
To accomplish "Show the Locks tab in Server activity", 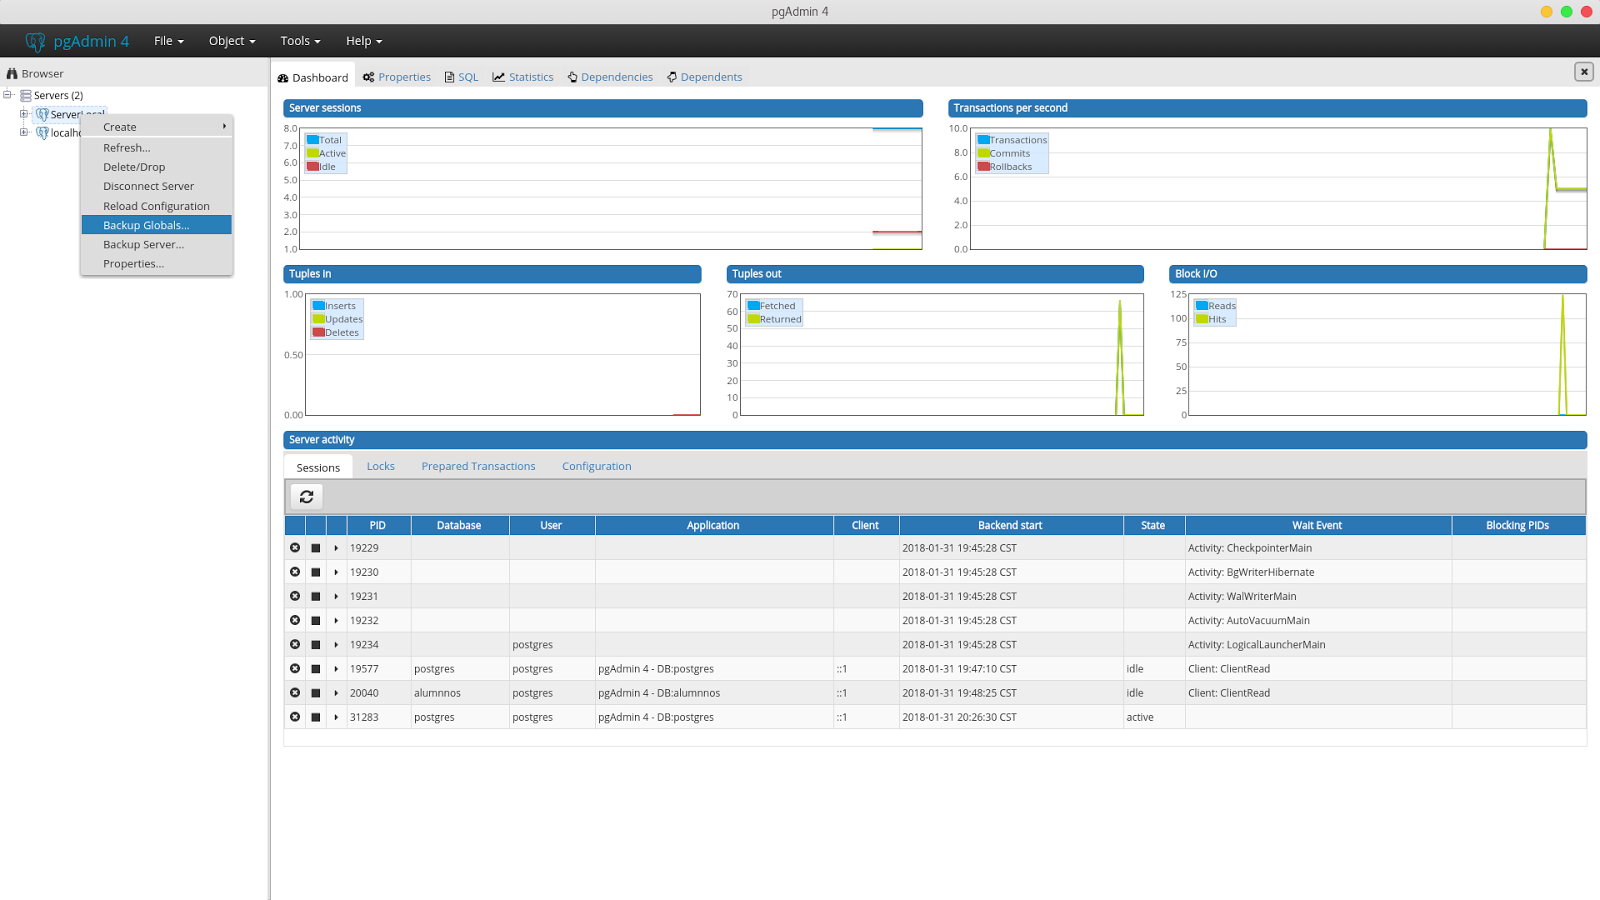I will coord(381,466).
